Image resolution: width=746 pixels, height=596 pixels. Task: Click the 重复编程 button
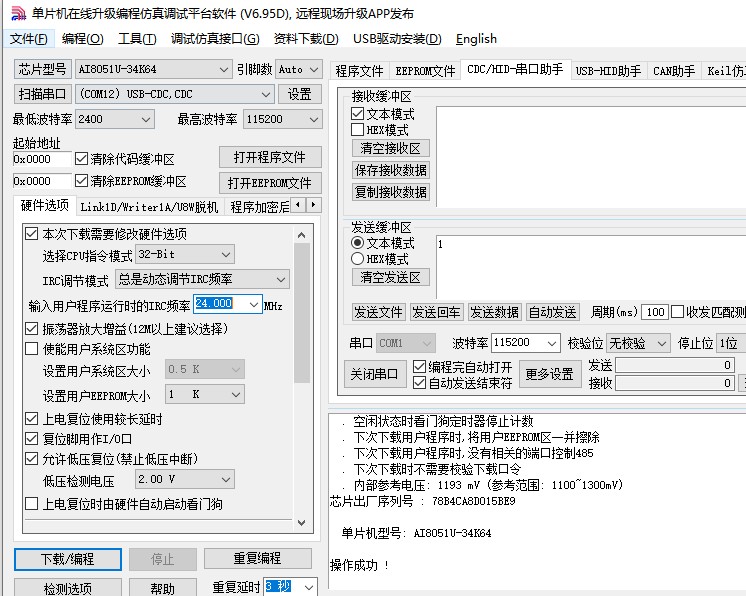258,558
